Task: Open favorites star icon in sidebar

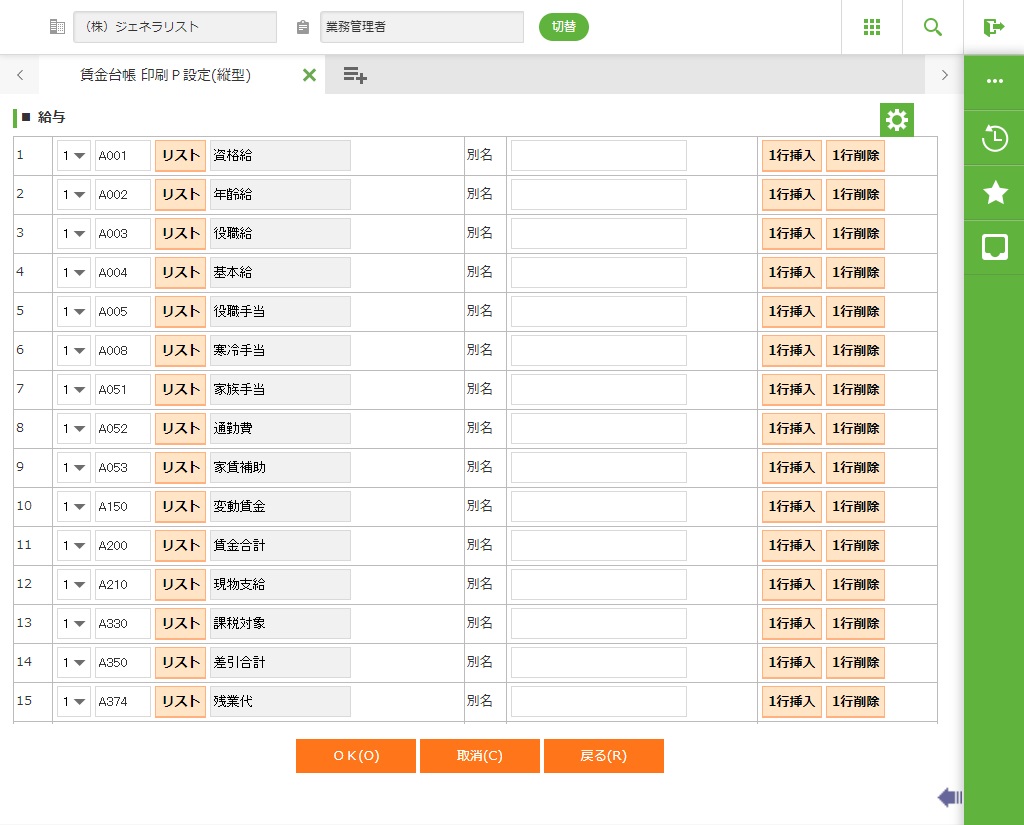Action: 994,193
